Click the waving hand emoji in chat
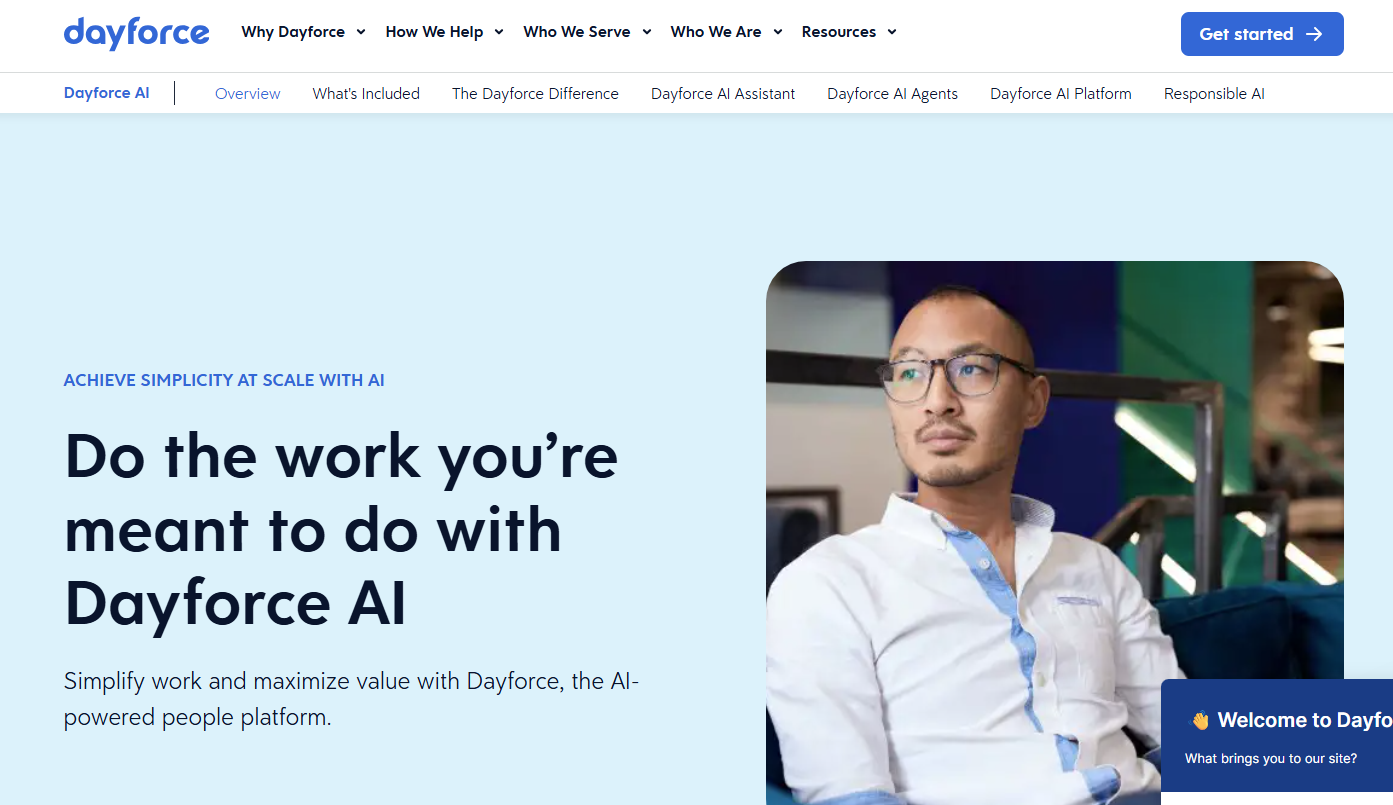Screen dimensions: 1393x805 (x=1200, y=720)
